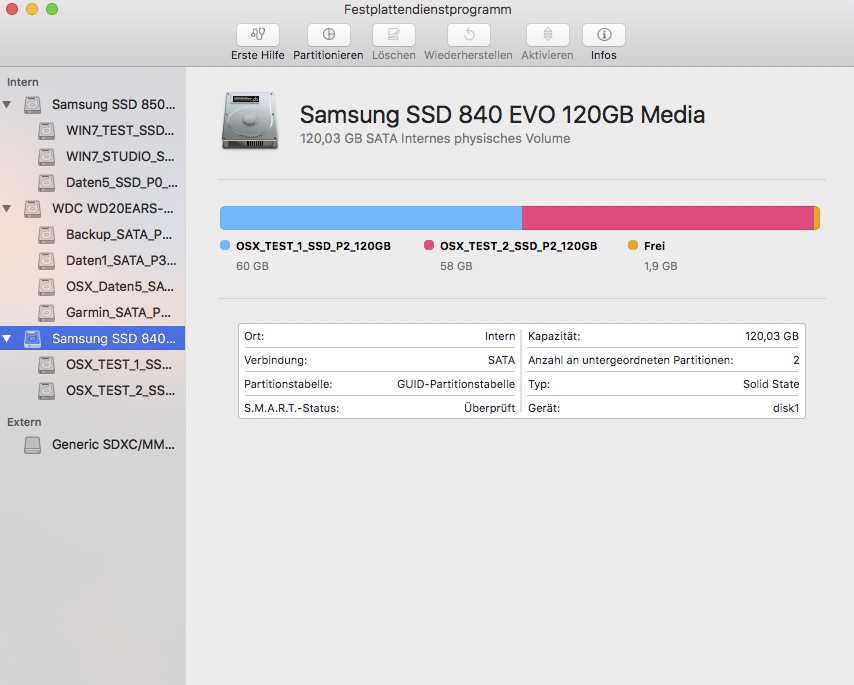854x685 pixels.
Task: Open the Infos information button
Action: coord(603,35)
